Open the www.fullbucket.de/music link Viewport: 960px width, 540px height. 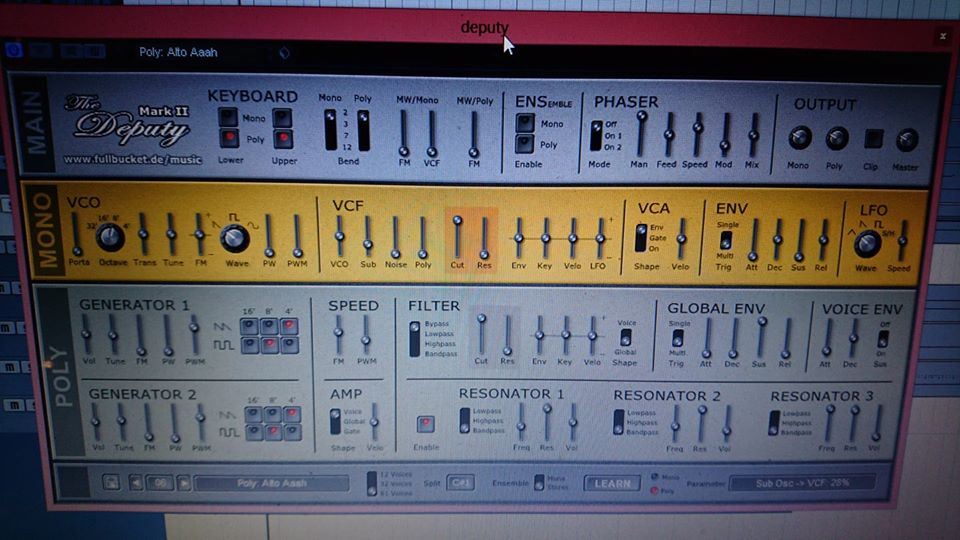click(x=132, y=160)
